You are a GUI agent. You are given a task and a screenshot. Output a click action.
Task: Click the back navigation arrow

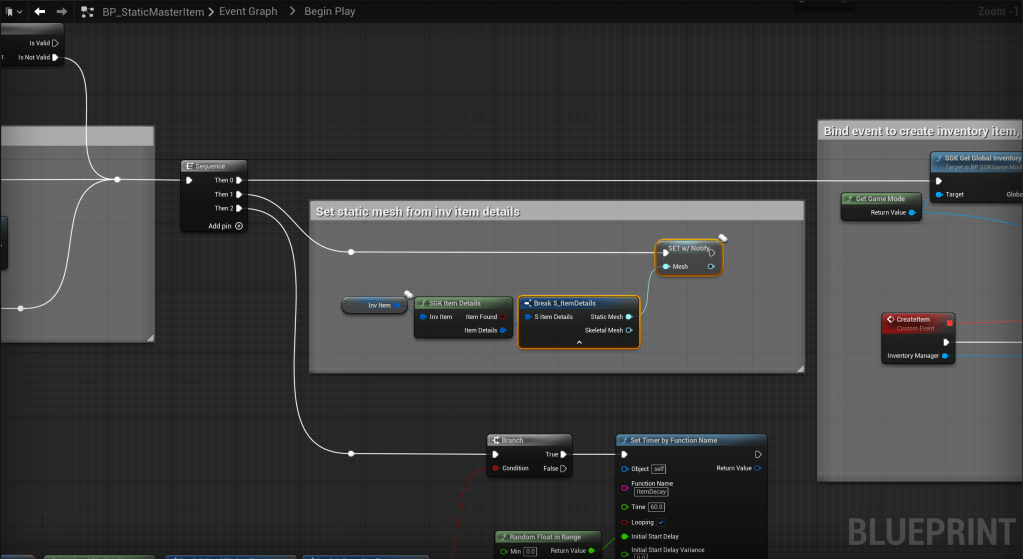click(x=40, y=12)
